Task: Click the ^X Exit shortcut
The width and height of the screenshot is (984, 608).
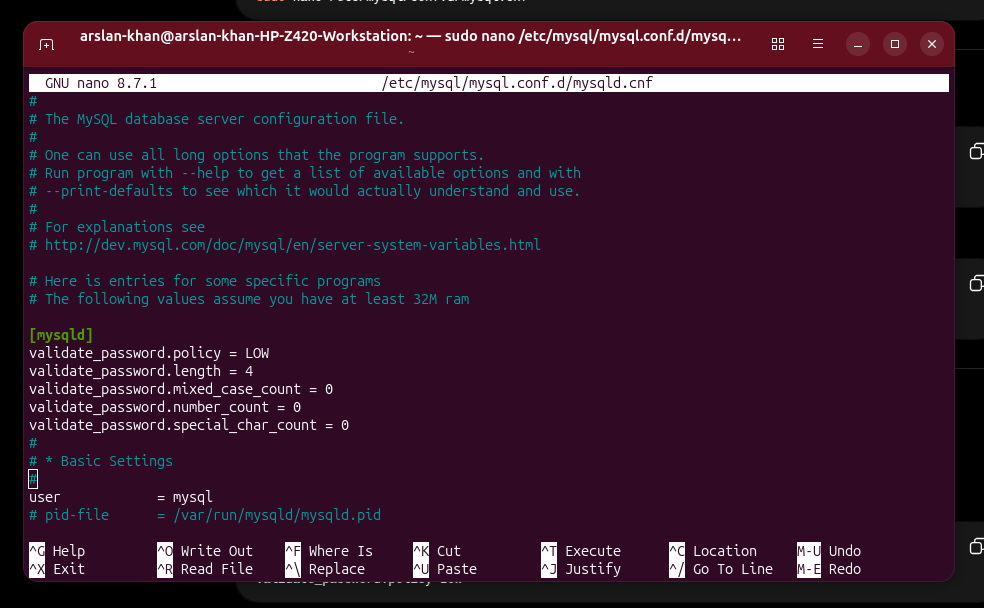Action: coord(57,569)
